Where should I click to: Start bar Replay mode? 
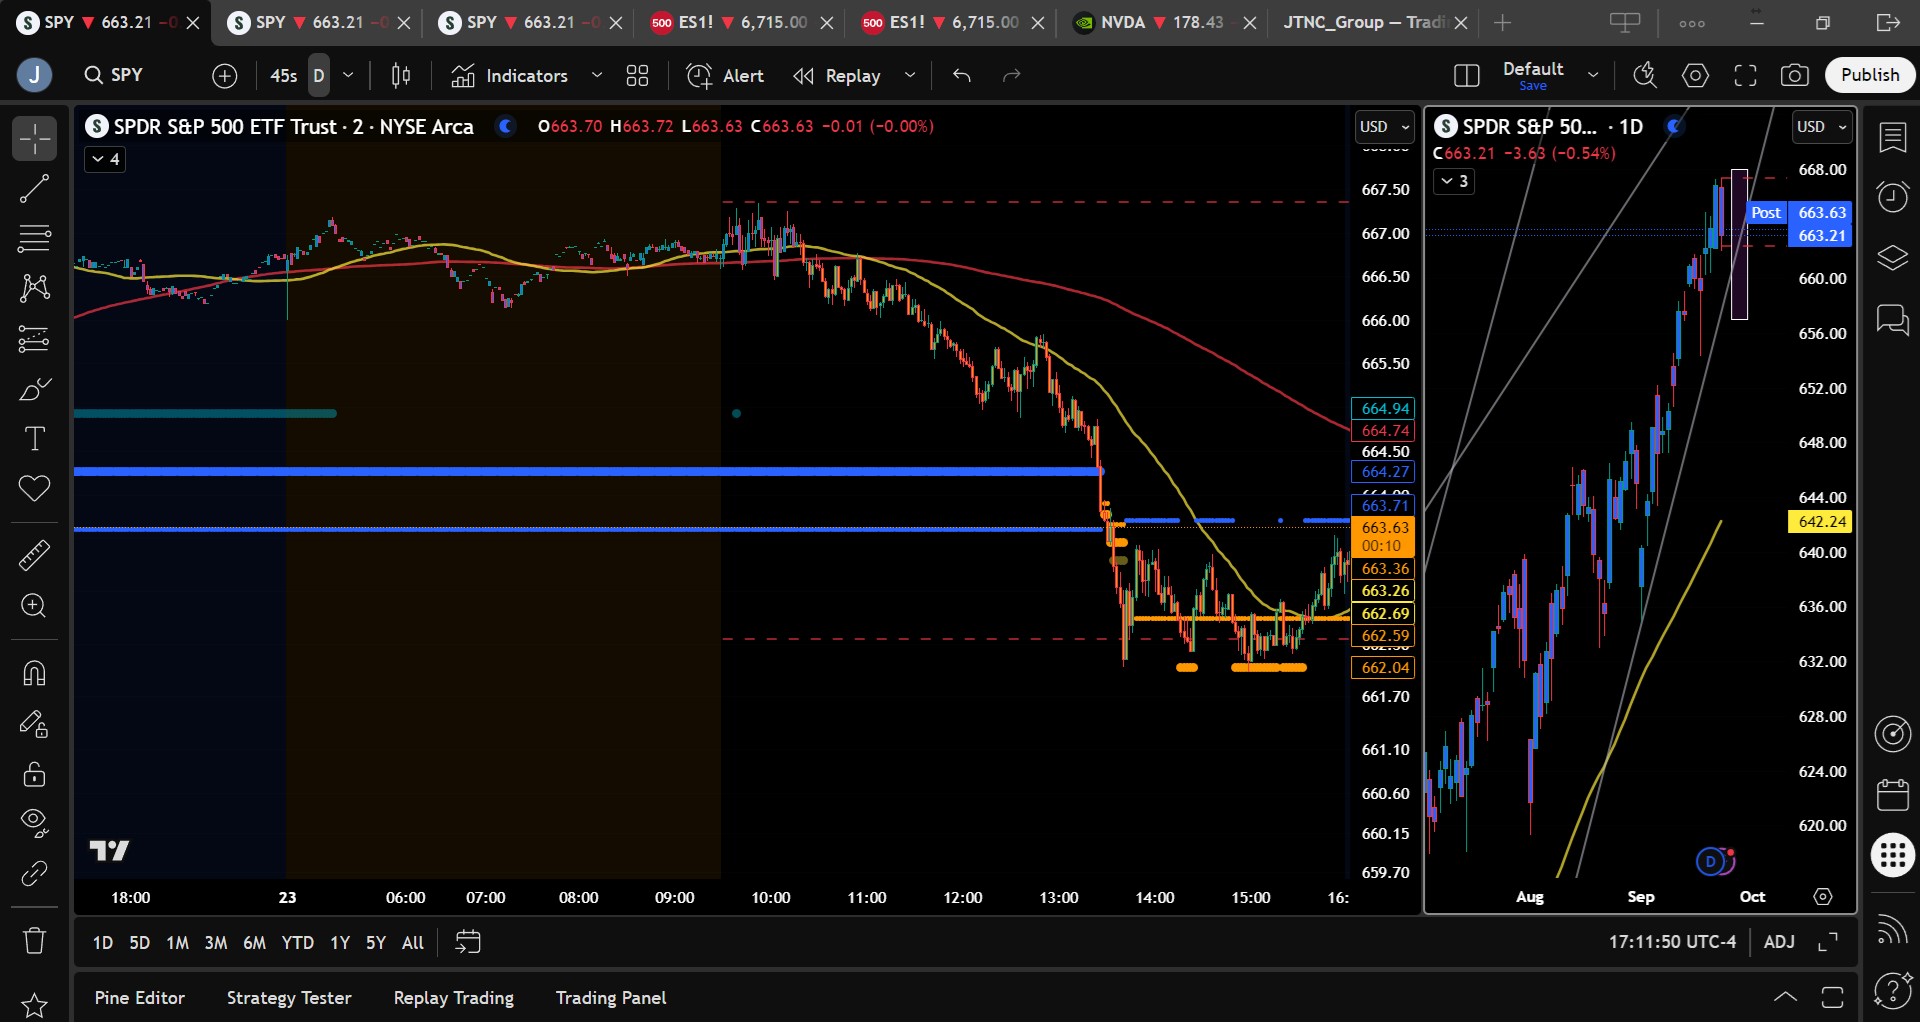point(837,75)
